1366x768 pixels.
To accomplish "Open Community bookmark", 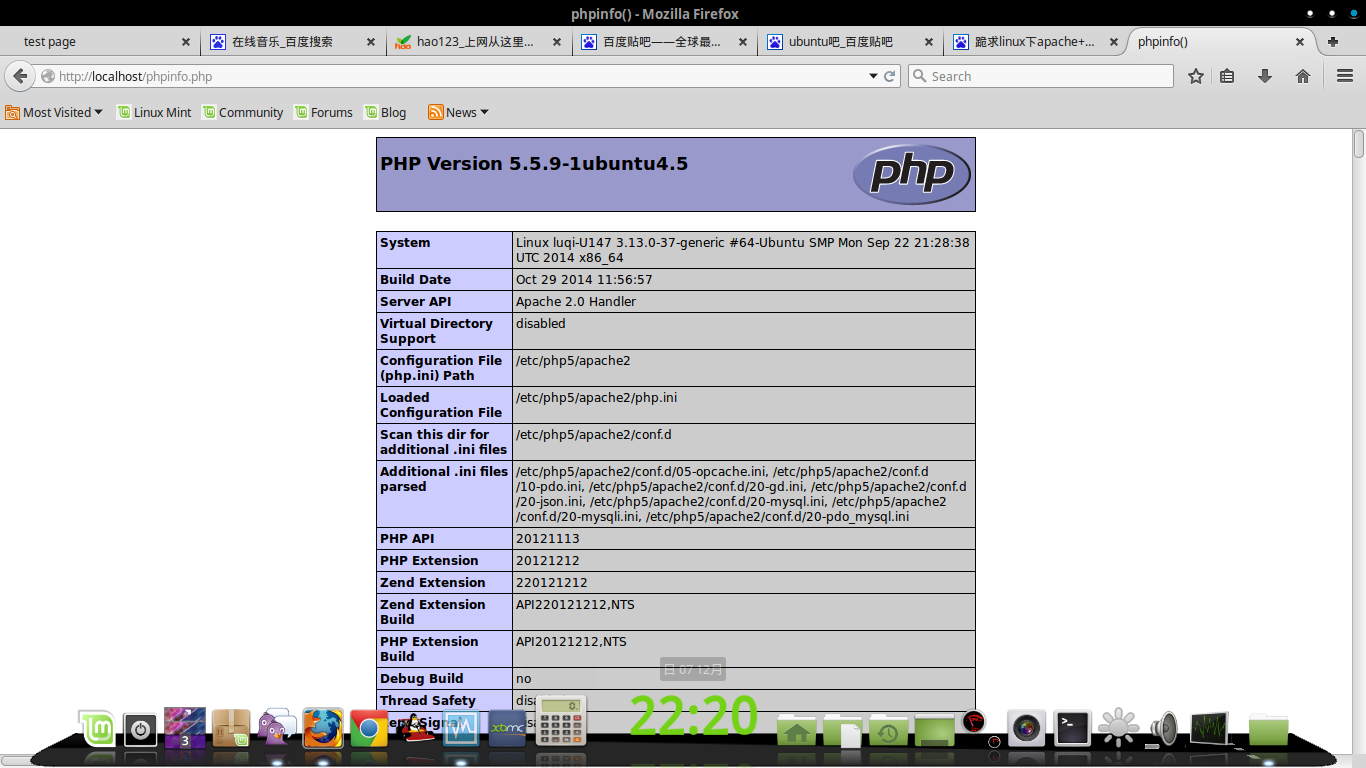I will tap(243, 112).
